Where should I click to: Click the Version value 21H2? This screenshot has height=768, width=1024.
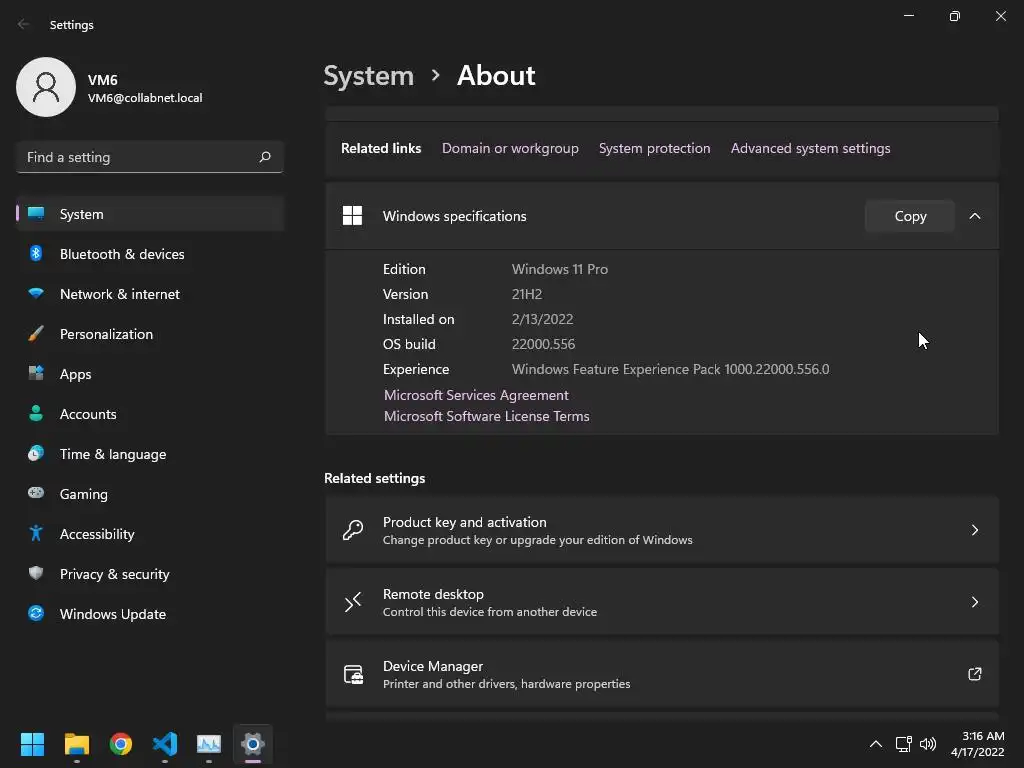527,294
